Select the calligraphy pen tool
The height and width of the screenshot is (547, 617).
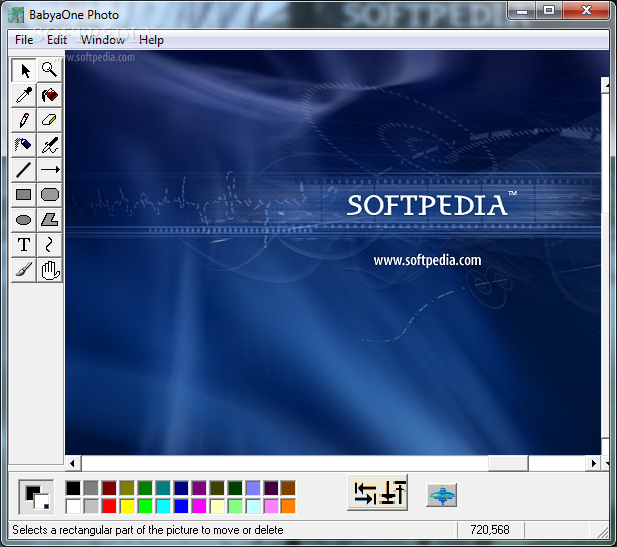pos(49,145)
